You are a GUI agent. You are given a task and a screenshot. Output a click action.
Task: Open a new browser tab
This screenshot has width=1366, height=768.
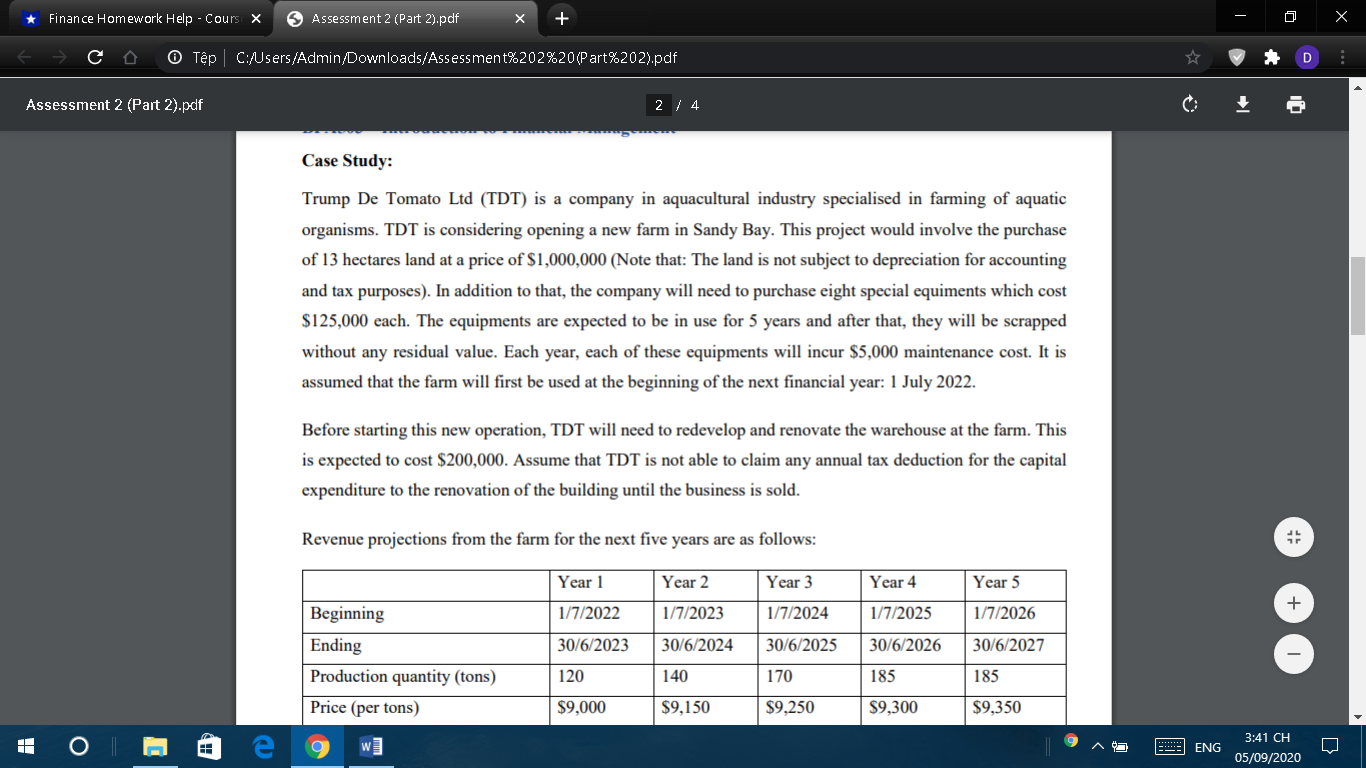(561, 17)
